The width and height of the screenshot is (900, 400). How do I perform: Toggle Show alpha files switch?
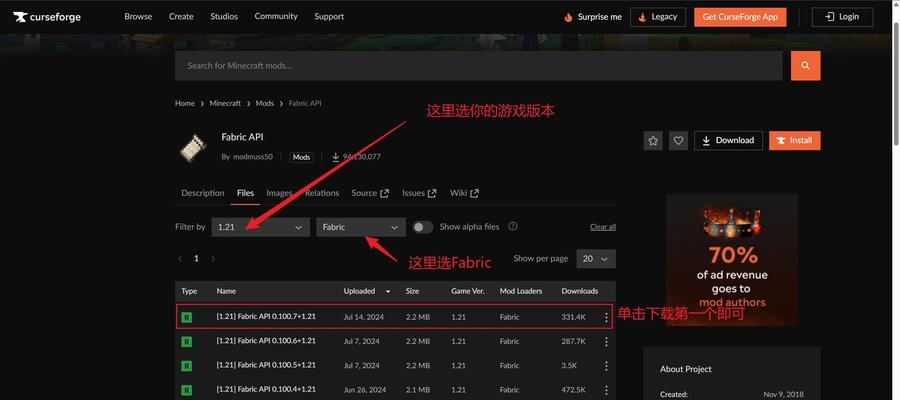[x=422, y=227]
